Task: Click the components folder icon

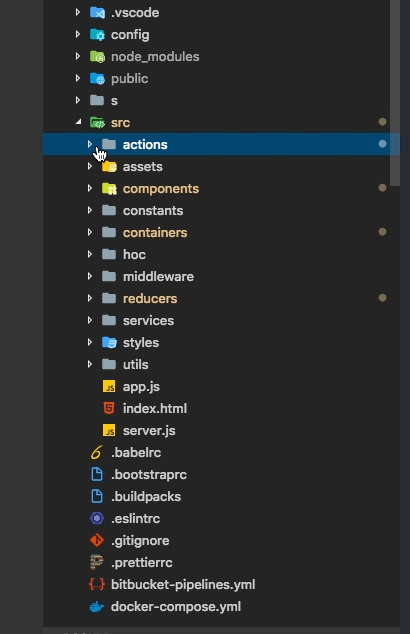Action: click(109, 188)
